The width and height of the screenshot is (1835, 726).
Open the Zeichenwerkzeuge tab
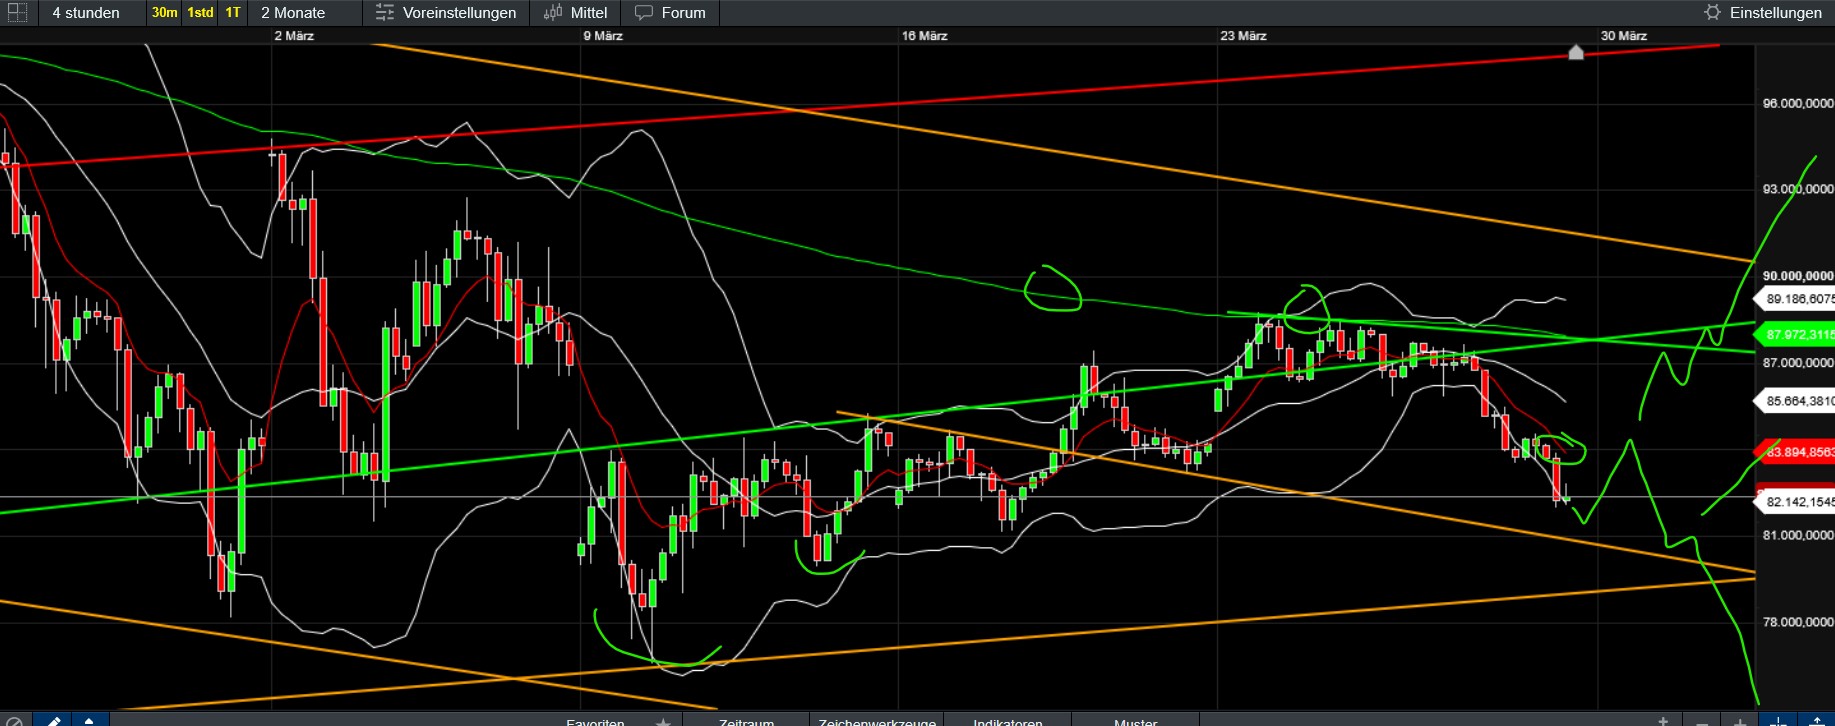877,721
